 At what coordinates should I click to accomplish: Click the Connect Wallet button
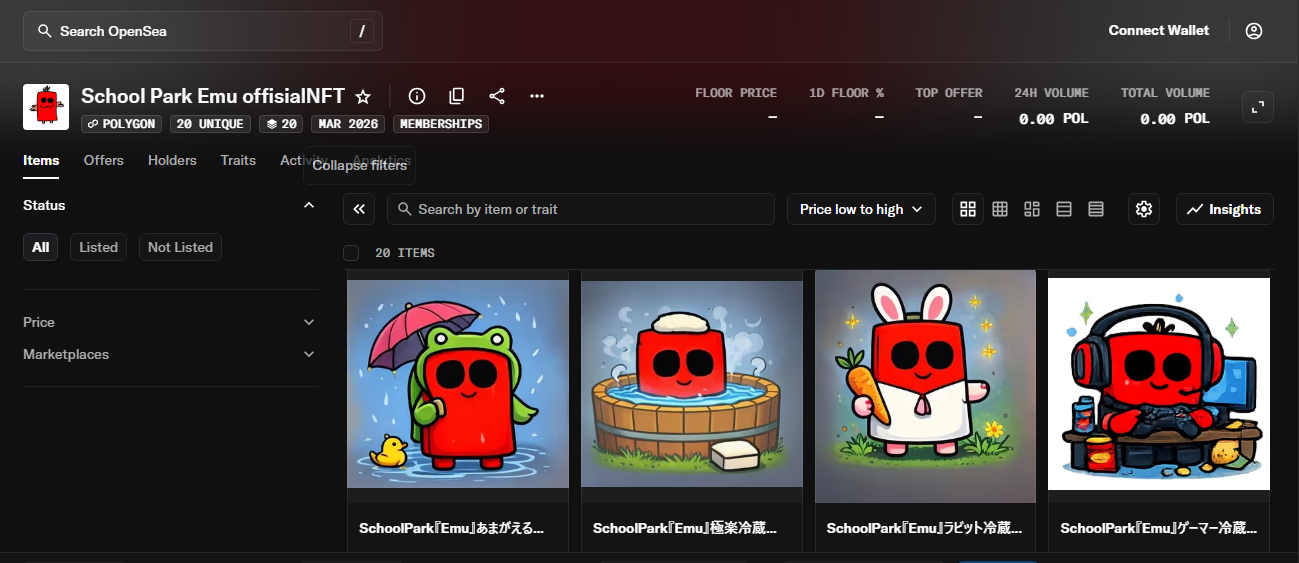click(1158, 31)
